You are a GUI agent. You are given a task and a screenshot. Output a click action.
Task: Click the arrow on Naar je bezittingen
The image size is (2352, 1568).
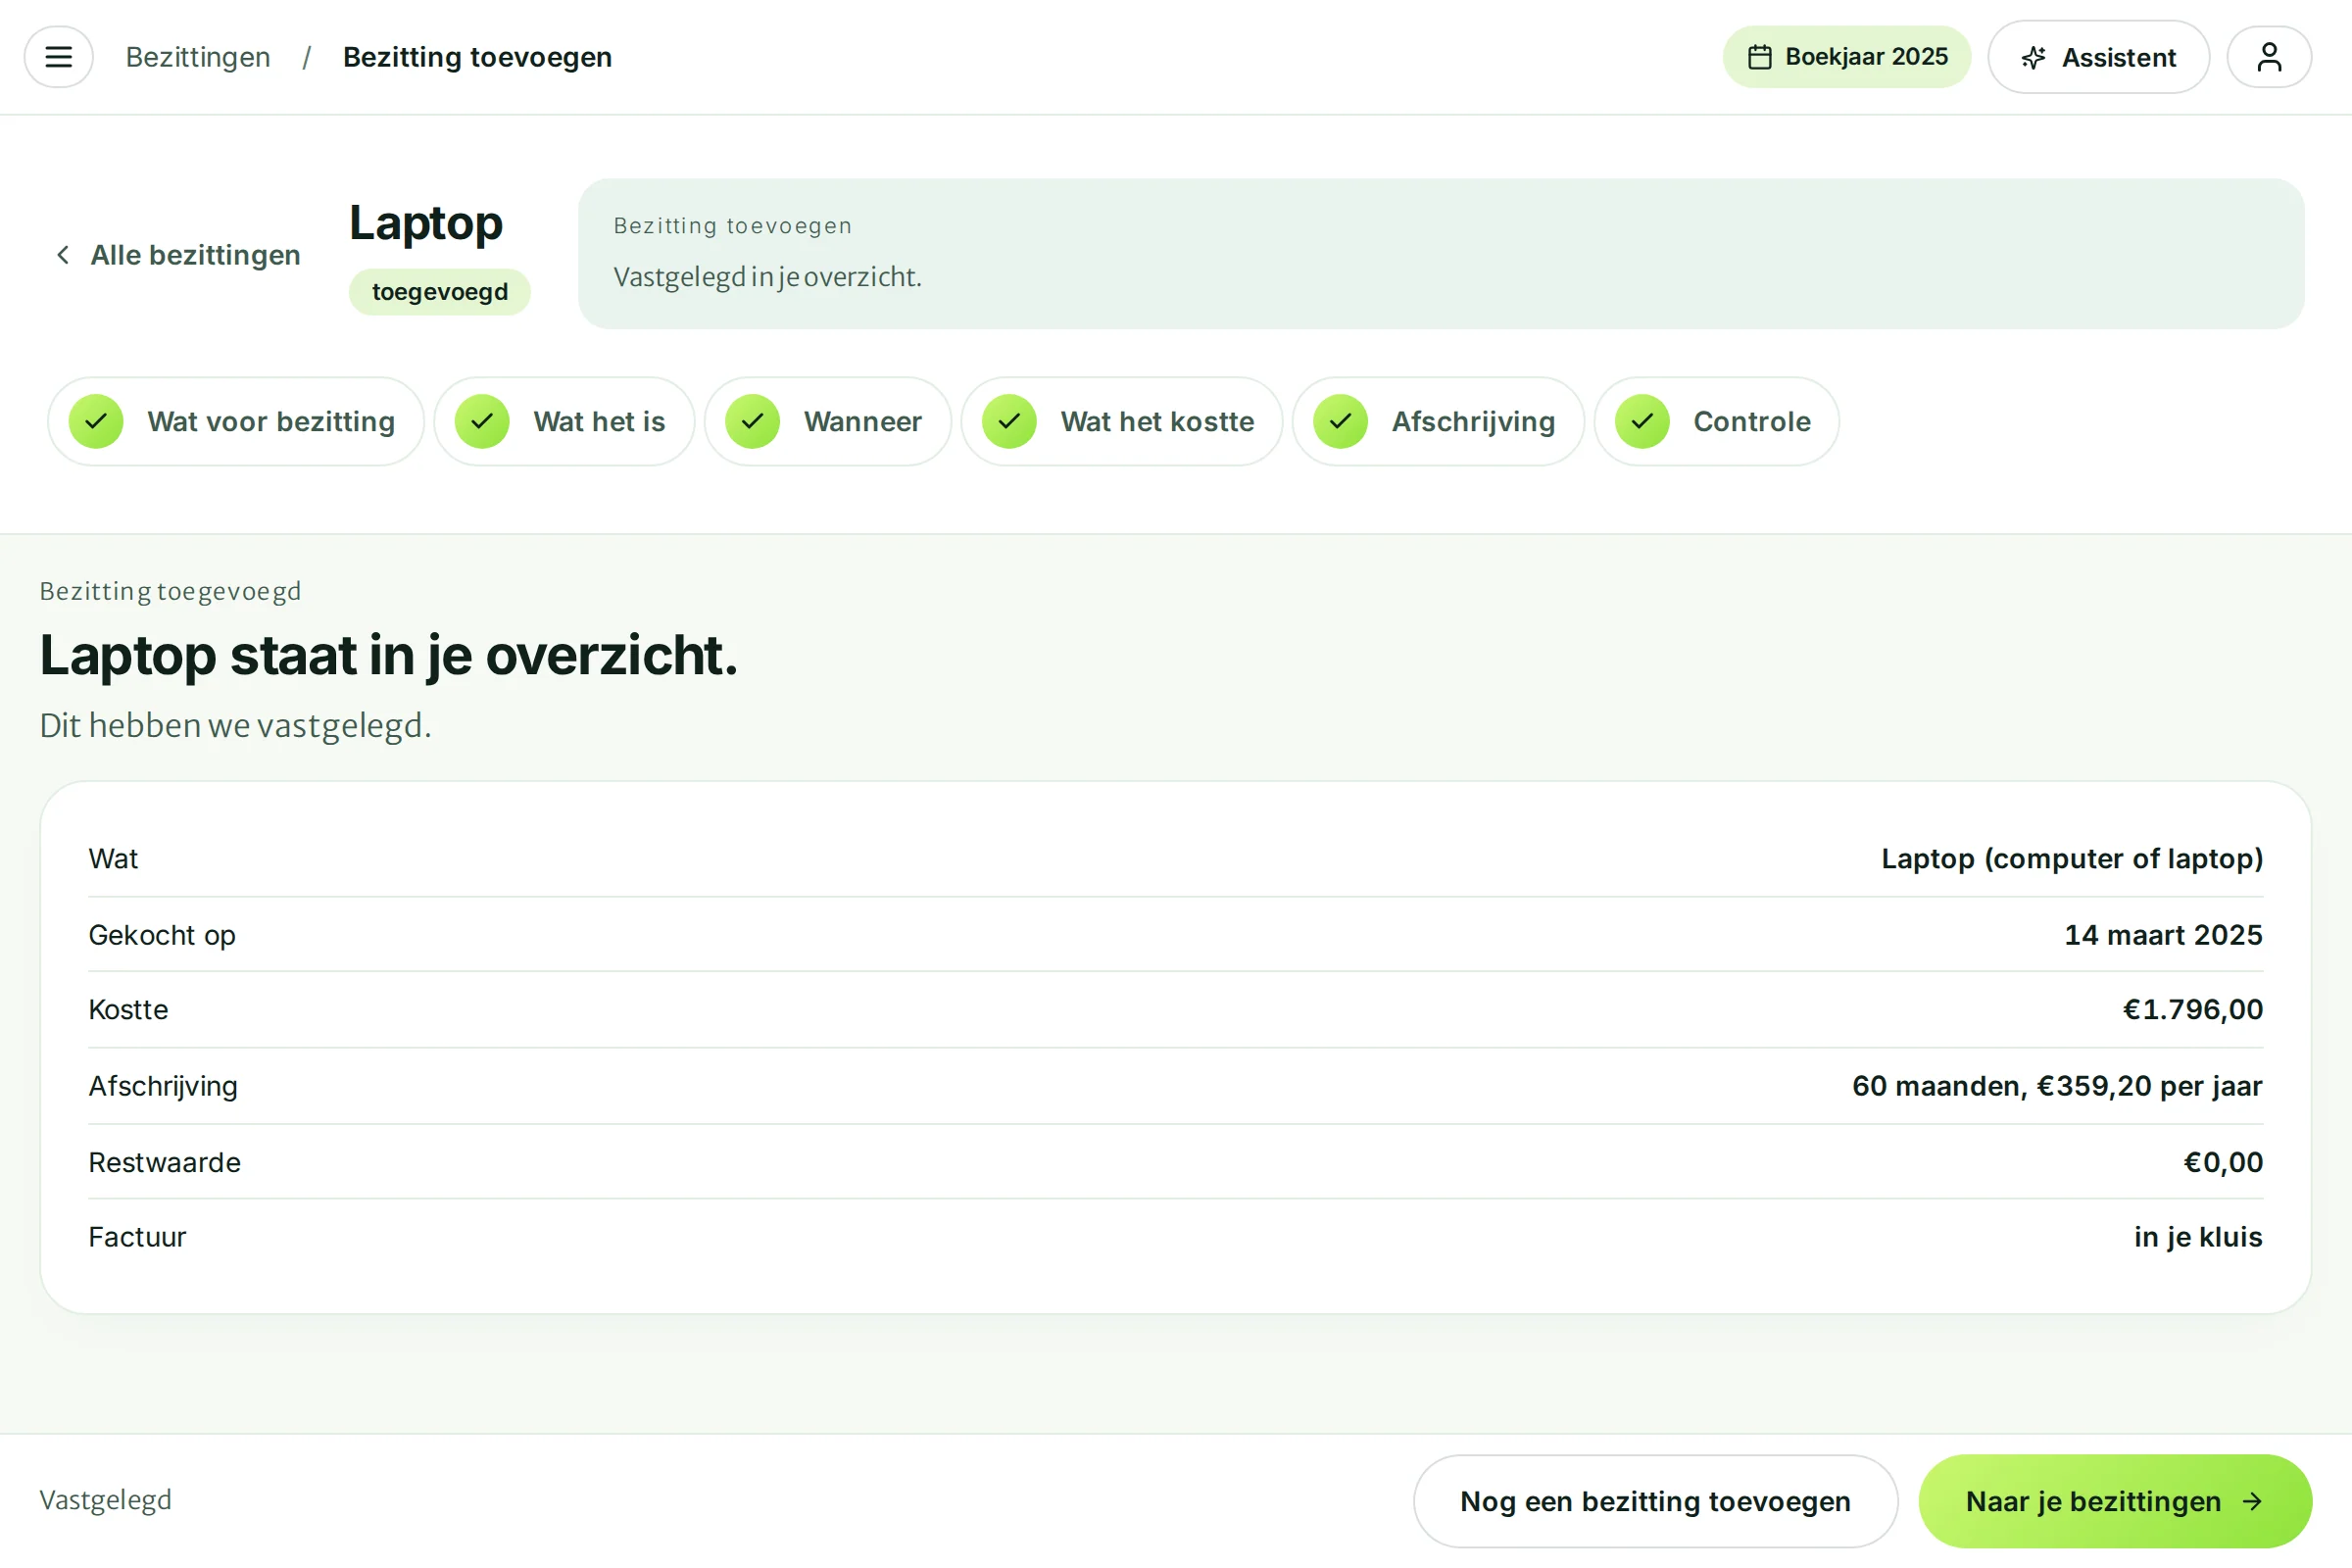point(2252,1501)
